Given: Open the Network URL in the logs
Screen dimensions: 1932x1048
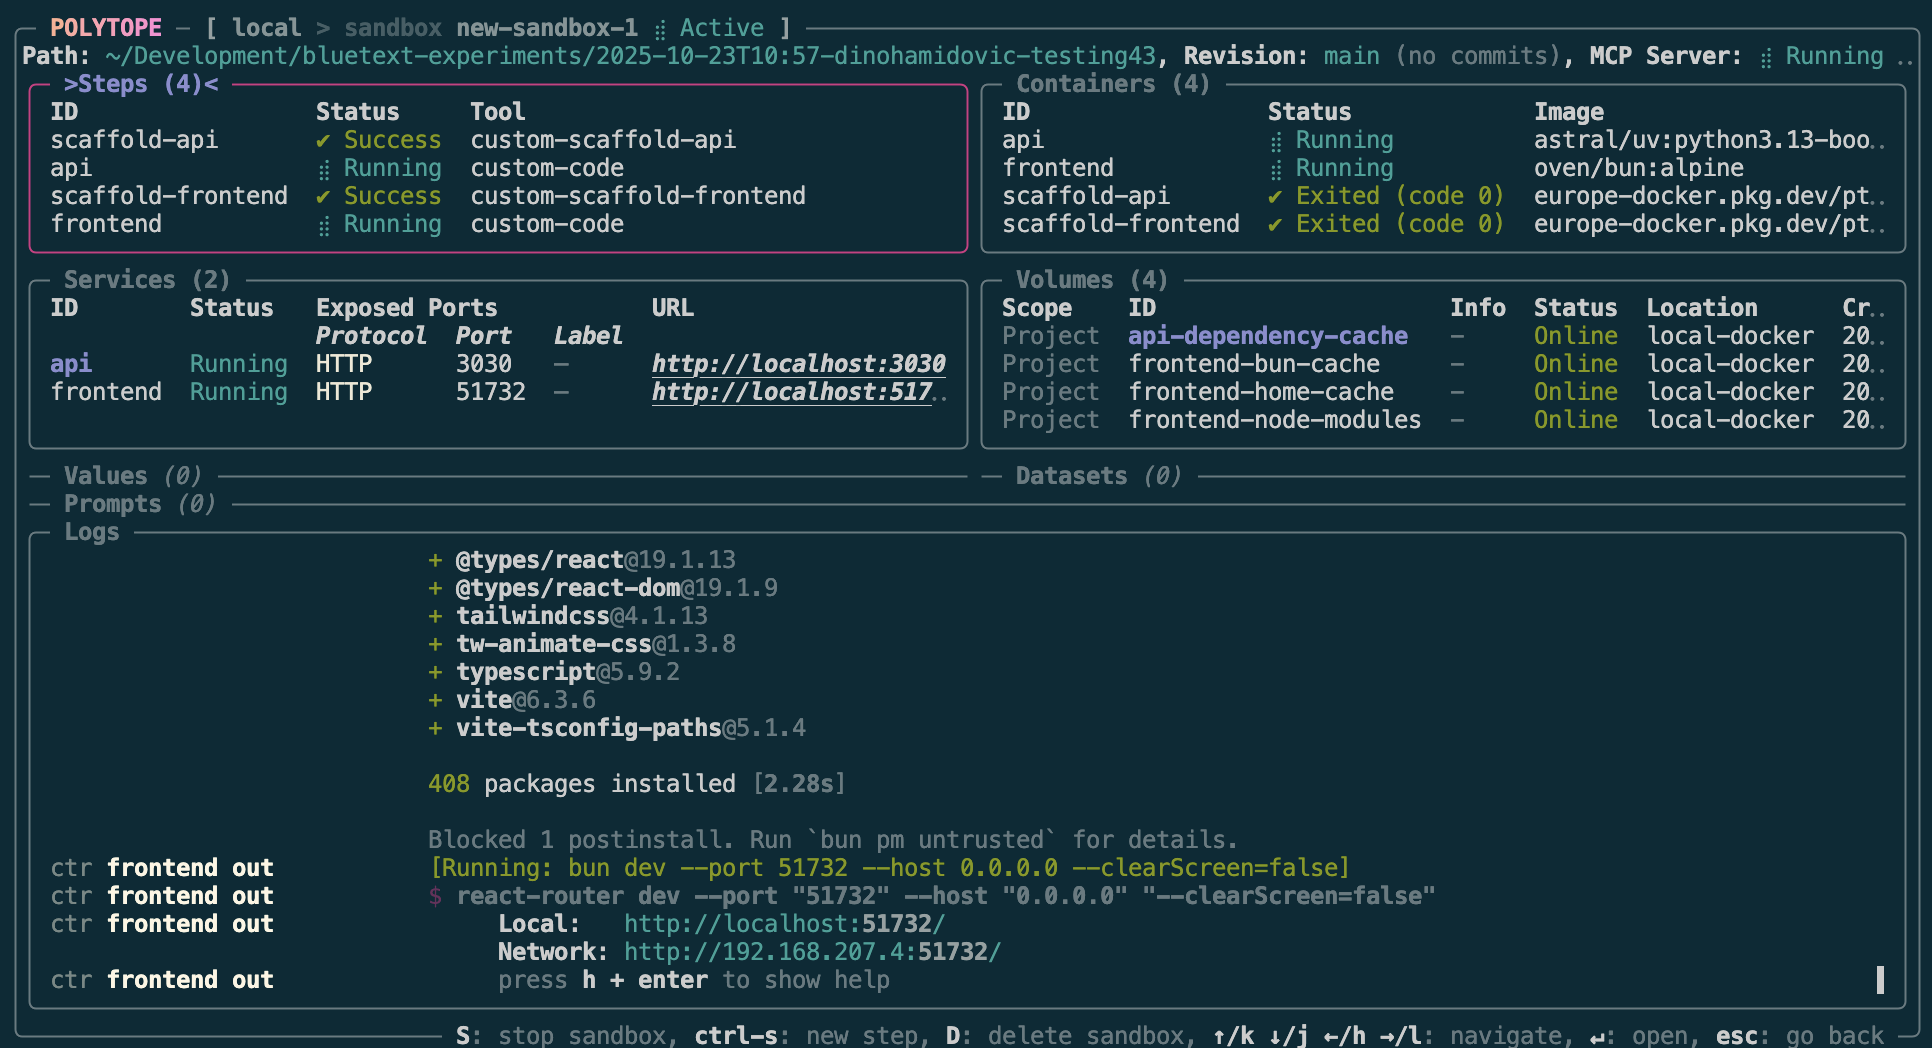Looking at the screenshot, I should pos(811,952).
